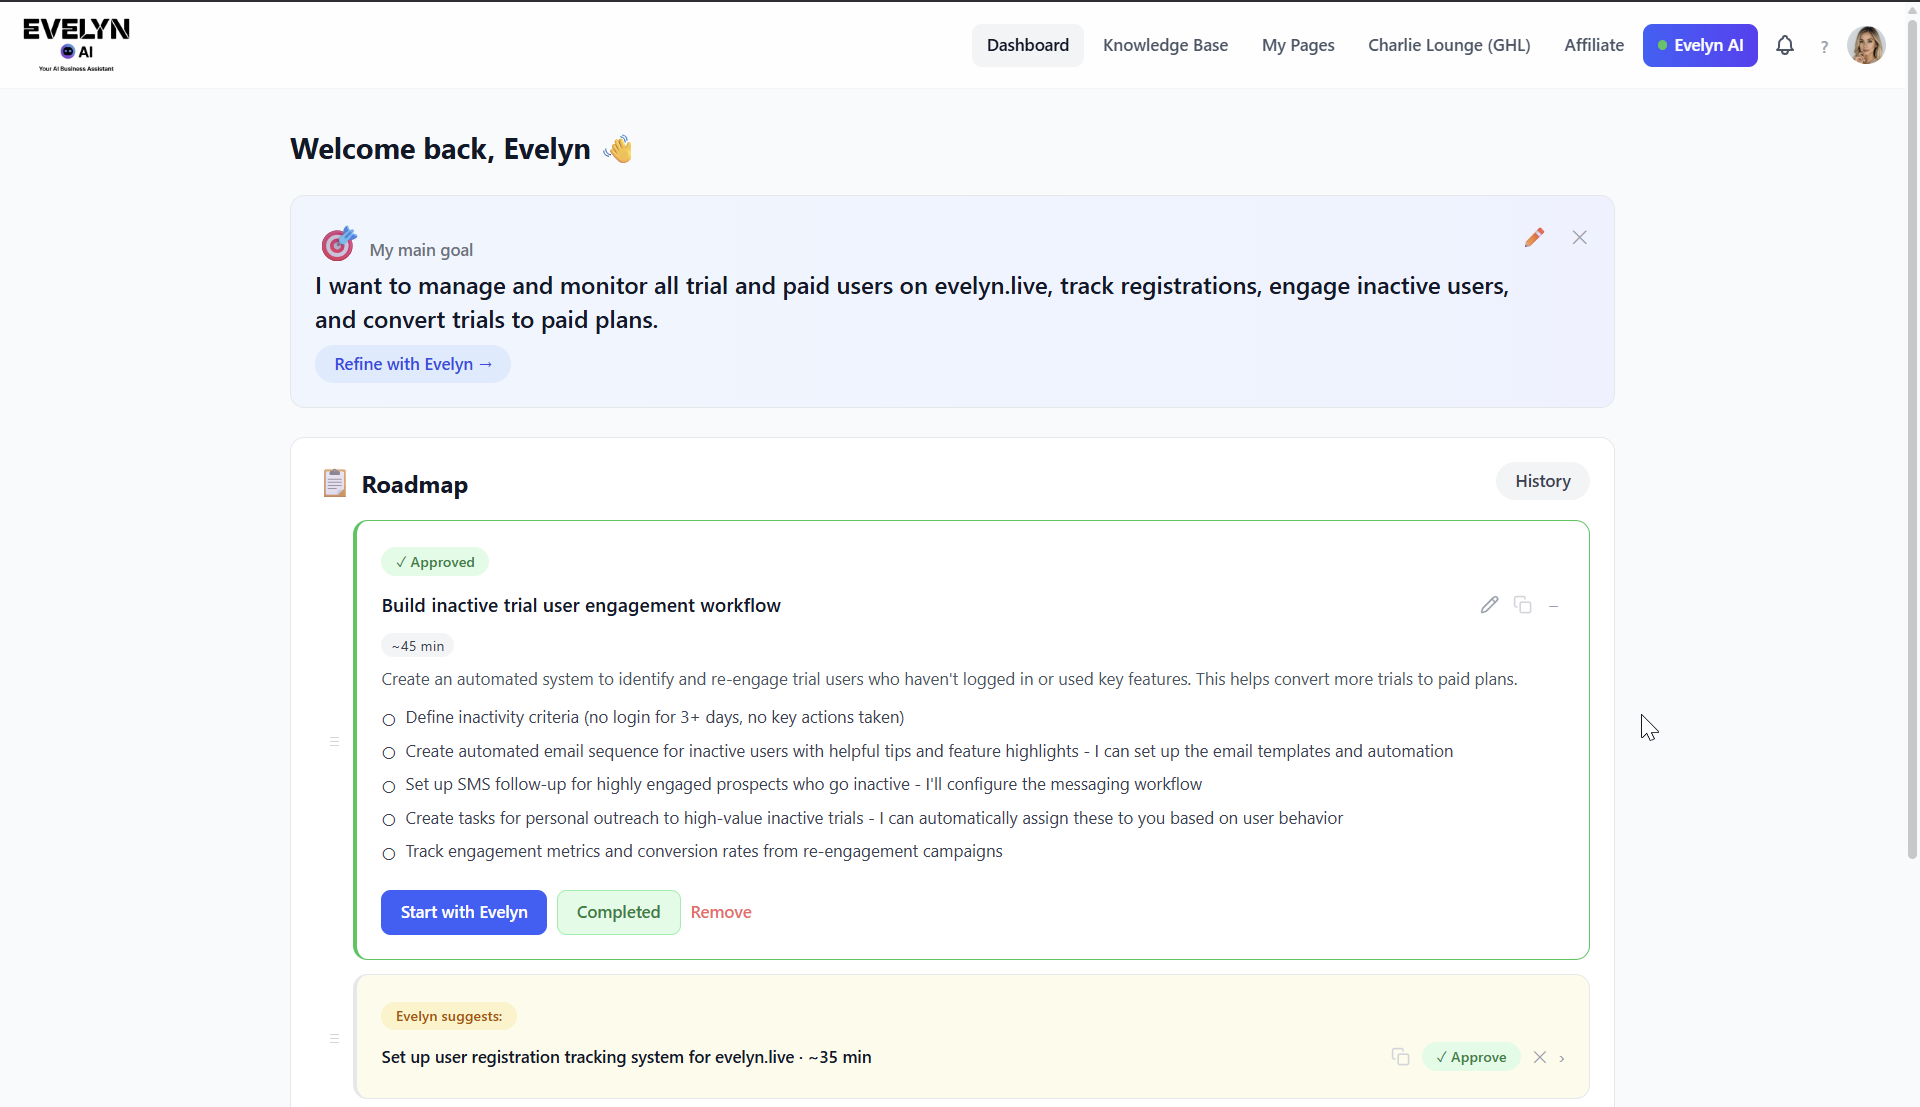Click Start with Evelyn button
Image resolution: width=1920 pixels, height=1107 pixels.
[463, 912]
